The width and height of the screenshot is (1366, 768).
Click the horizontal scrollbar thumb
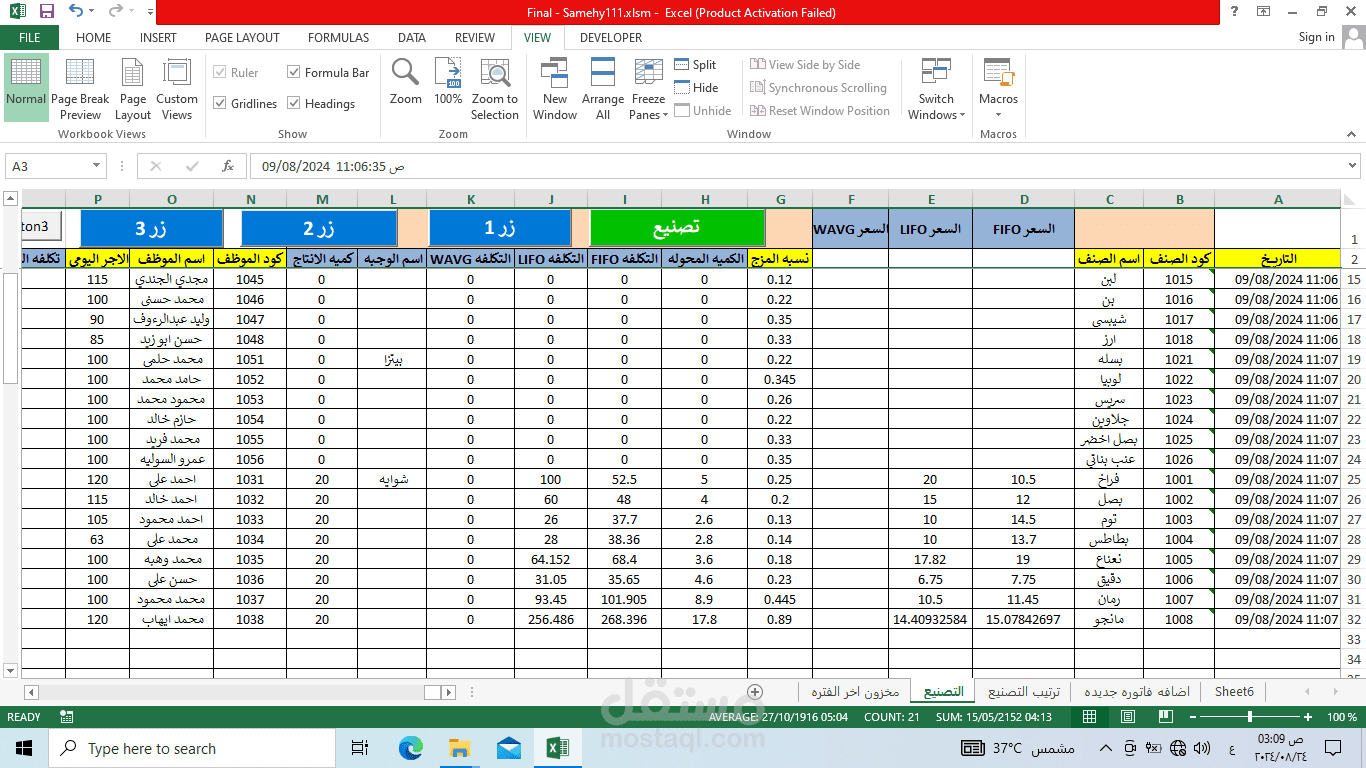[x=432, y=692]
